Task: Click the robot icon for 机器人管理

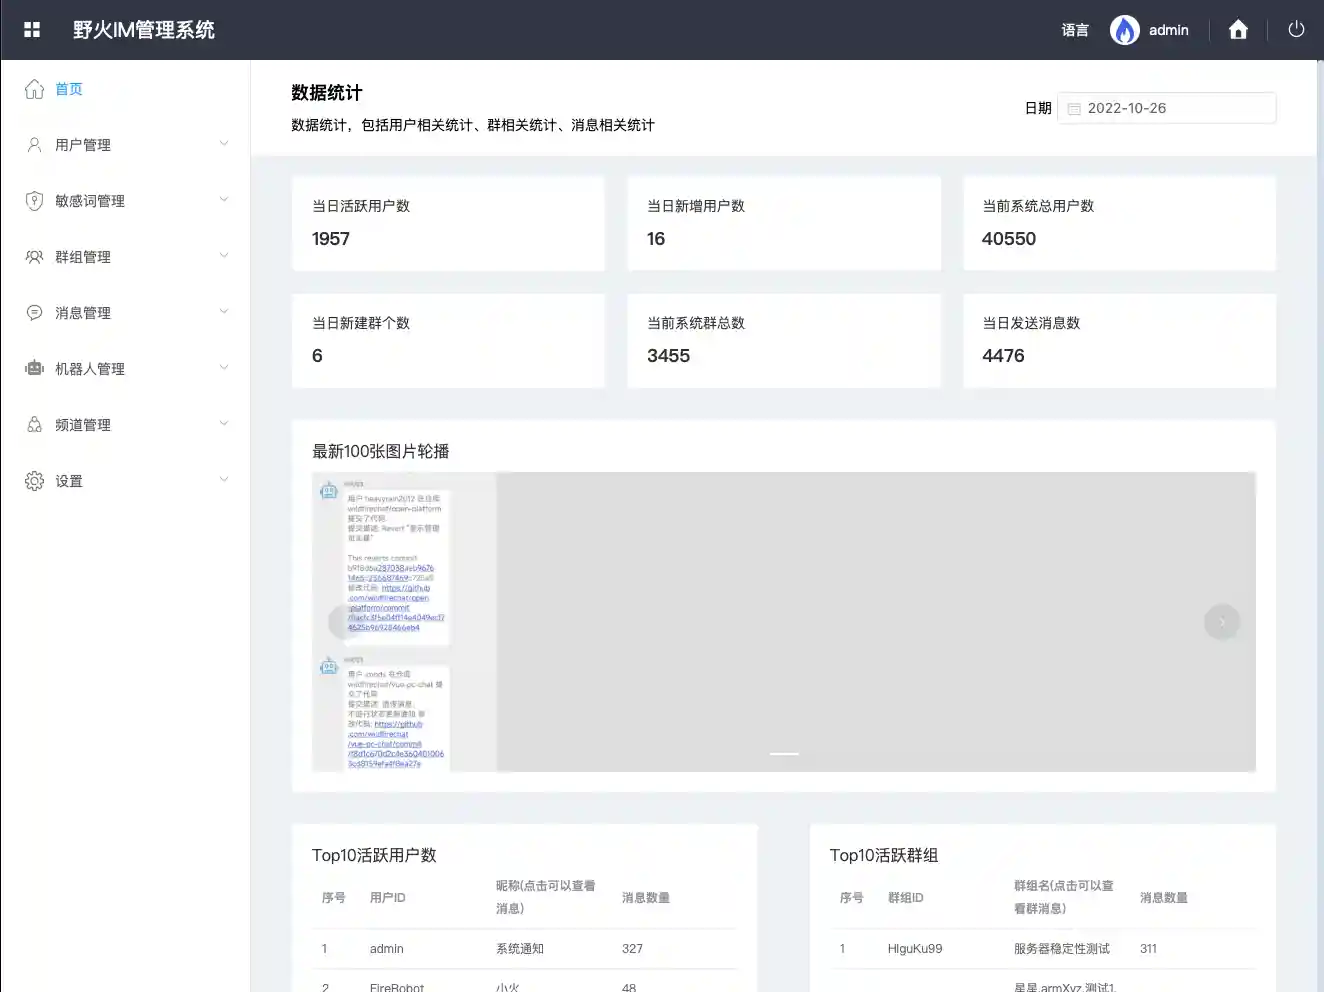Action: click(34, 369)
